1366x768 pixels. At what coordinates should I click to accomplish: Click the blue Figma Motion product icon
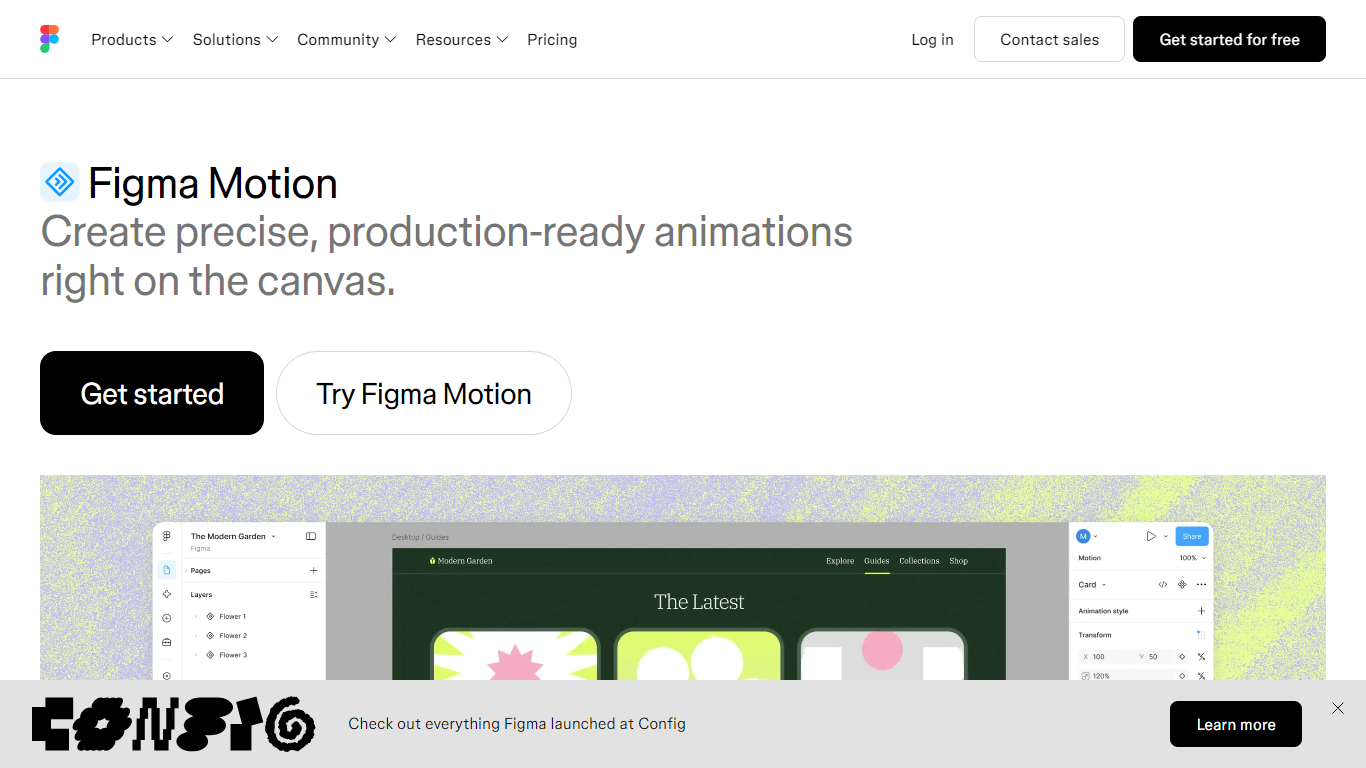click(60, 182)
